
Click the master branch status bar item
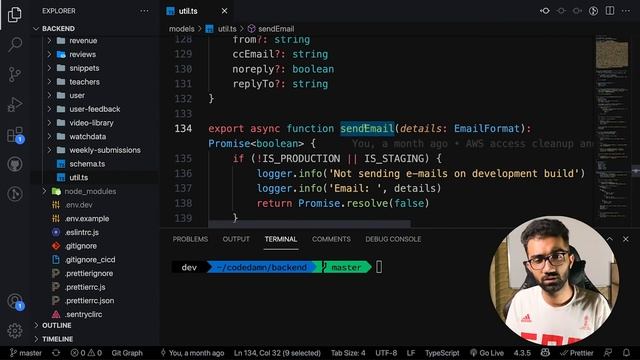pos(26,353)
